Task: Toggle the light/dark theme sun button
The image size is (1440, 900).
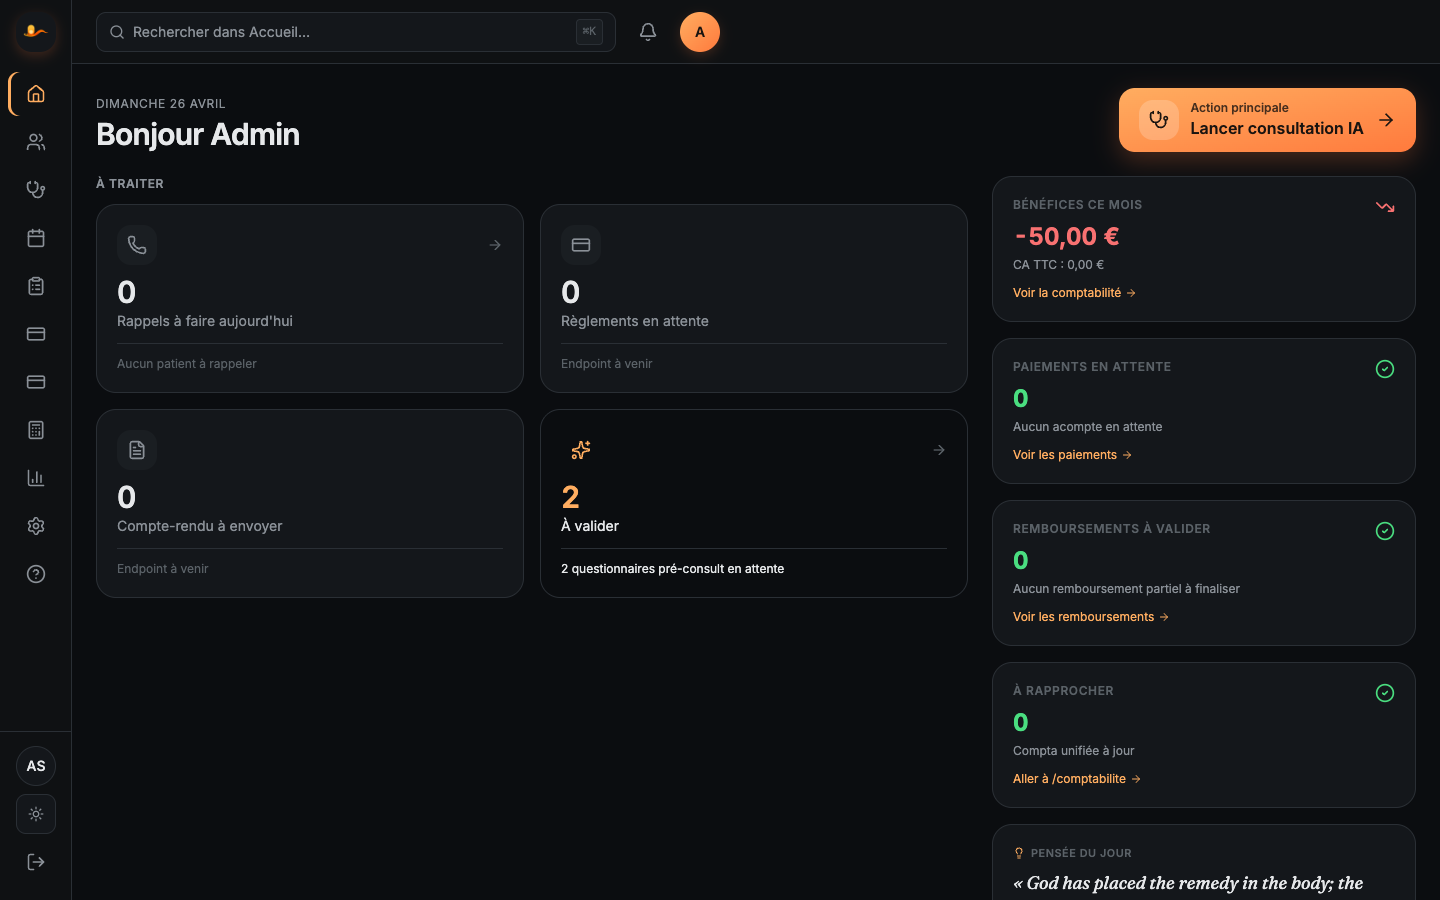Action: (x=36, y=814)
